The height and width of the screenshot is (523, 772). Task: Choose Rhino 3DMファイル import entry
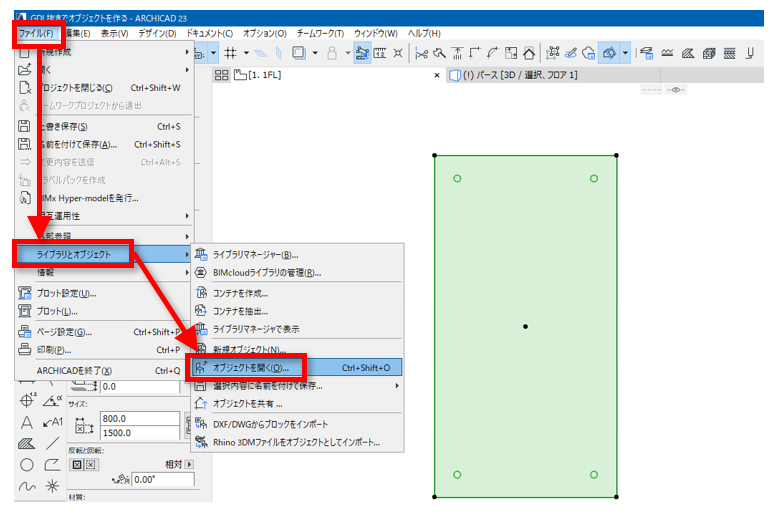click(x=297, y=442)
